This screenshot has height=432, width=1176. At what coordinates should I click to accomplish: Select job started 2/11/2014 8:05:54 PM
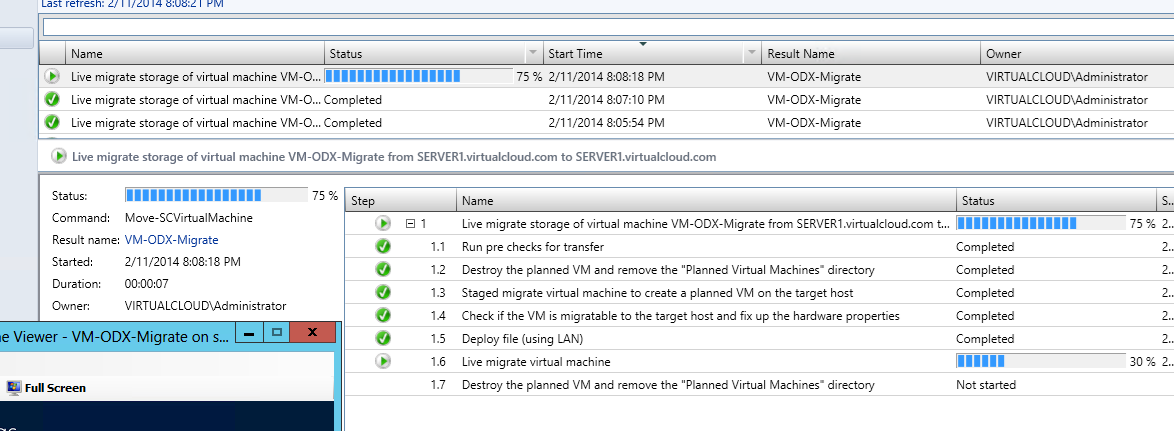tap(607, 122)
